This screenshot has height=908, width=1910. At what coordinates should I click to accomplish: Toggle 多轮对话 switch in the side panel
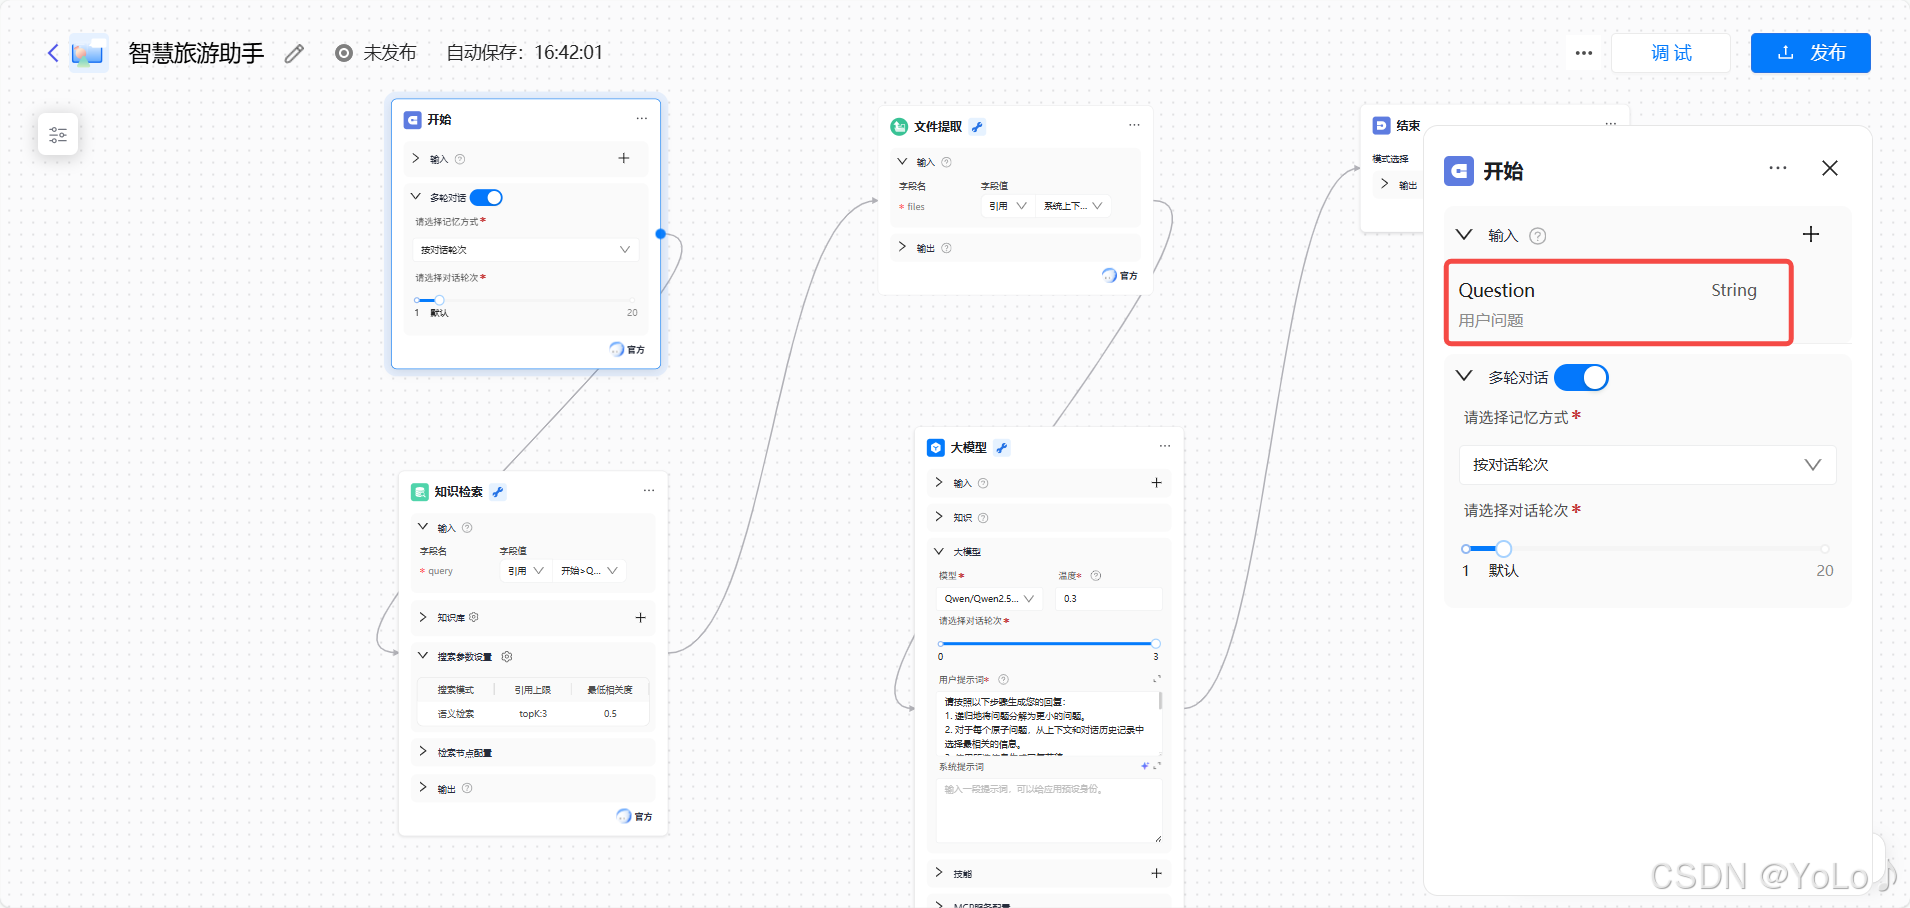(x=1581, y=377)
